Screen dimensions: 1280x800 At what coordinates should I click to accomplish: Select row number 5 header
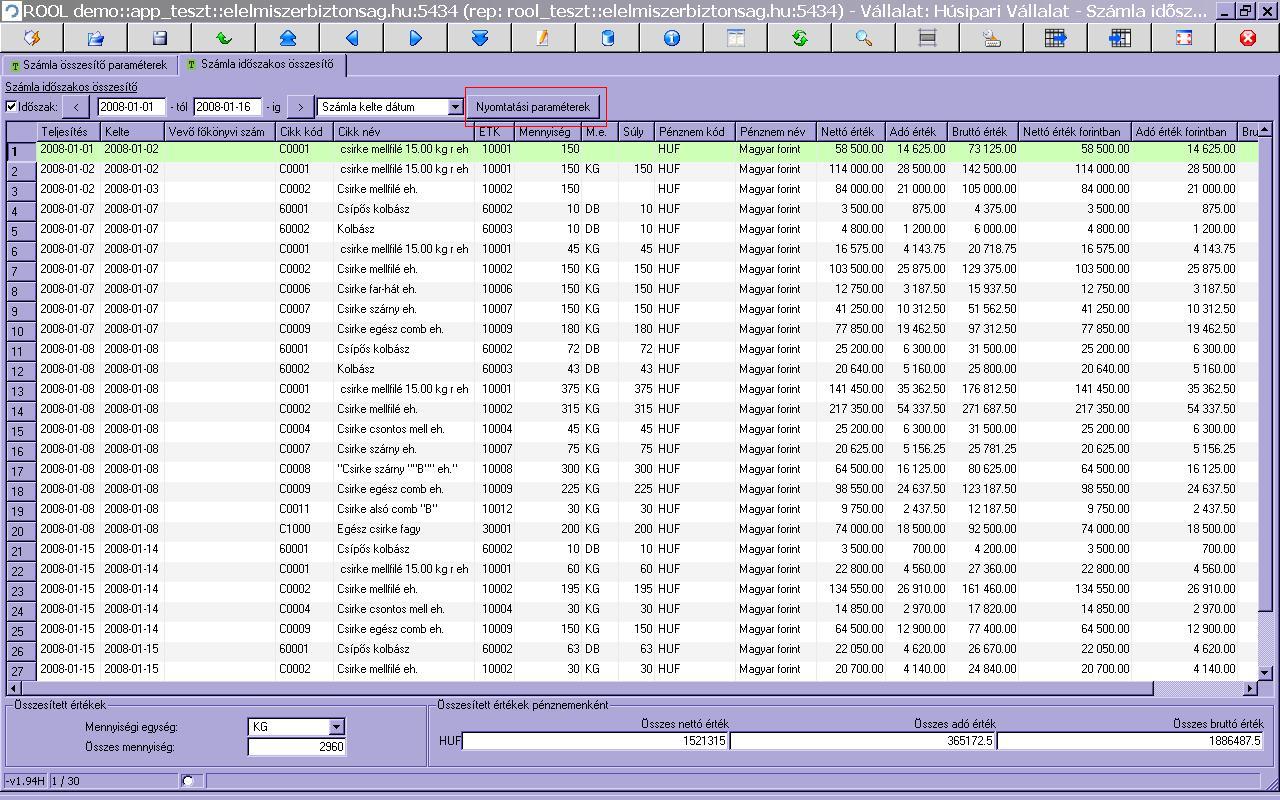coord(21,230)
